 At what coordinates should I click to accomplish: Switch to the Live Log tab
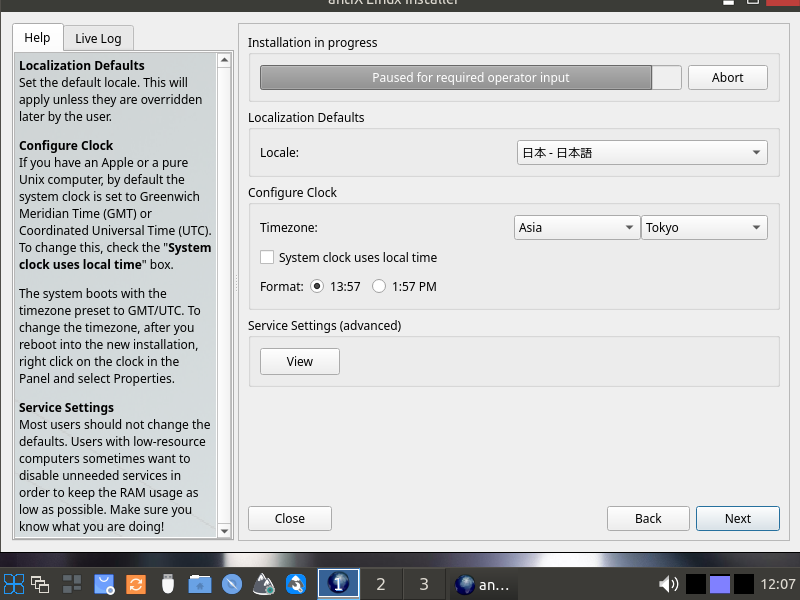(98, 38)
